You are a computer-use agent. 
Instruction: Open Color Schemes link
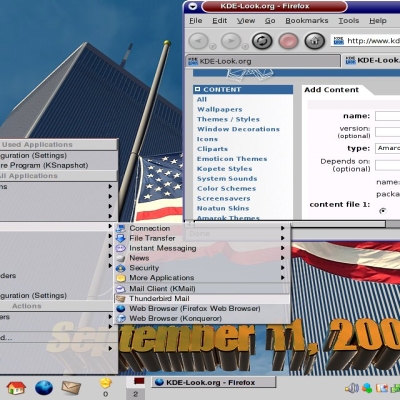[x=227, y=188]
